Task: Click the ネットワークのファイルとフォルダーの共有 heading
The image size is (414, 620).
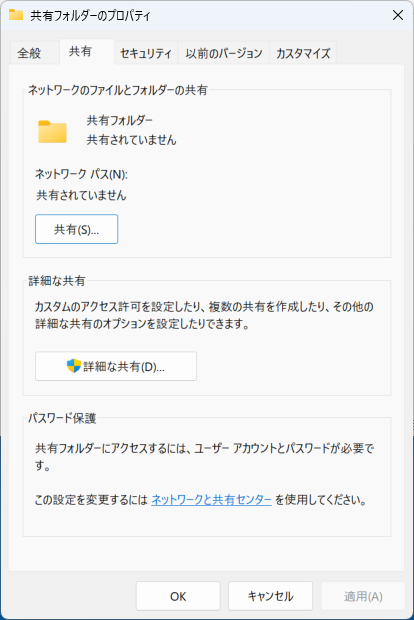Action: tap(117, 90)
